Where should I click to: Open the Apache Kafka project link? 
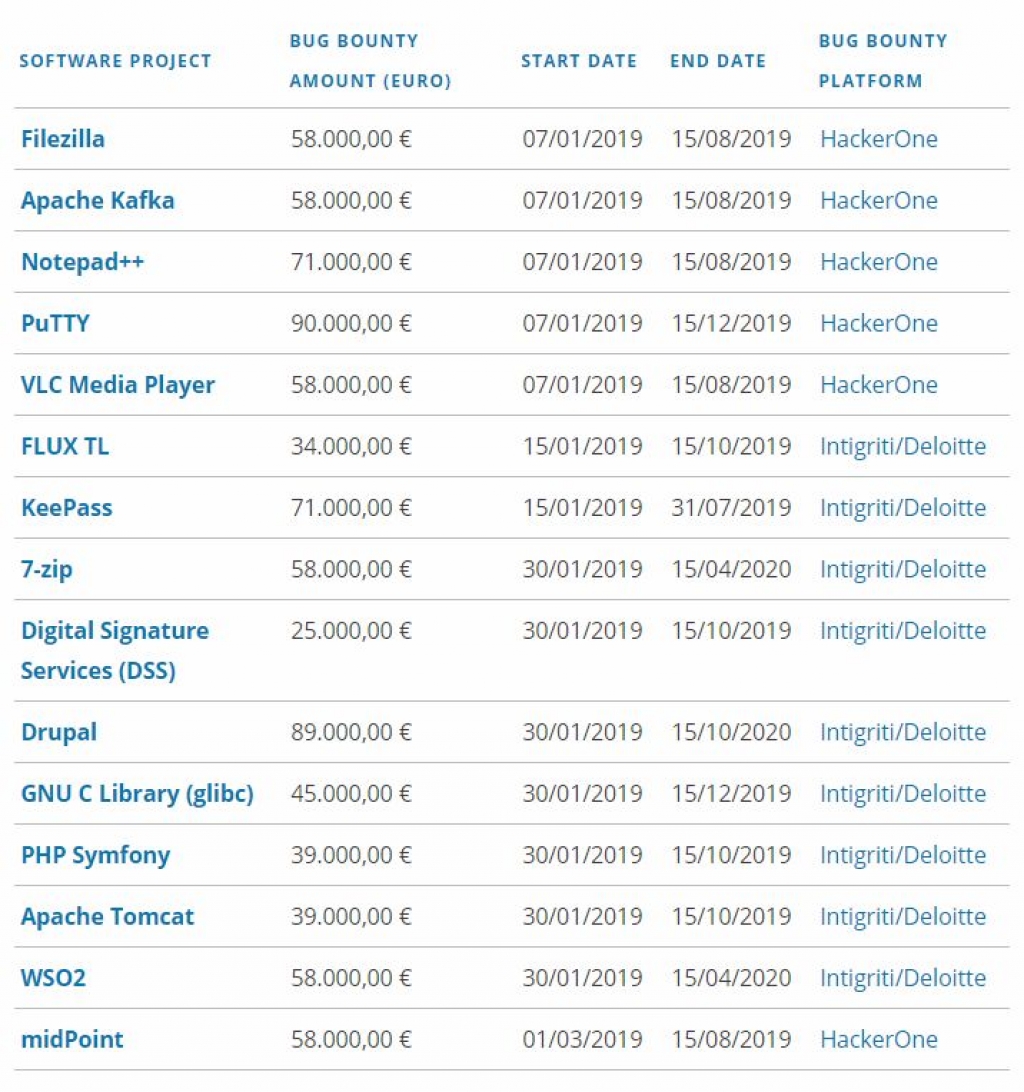(x=98, y=201)
